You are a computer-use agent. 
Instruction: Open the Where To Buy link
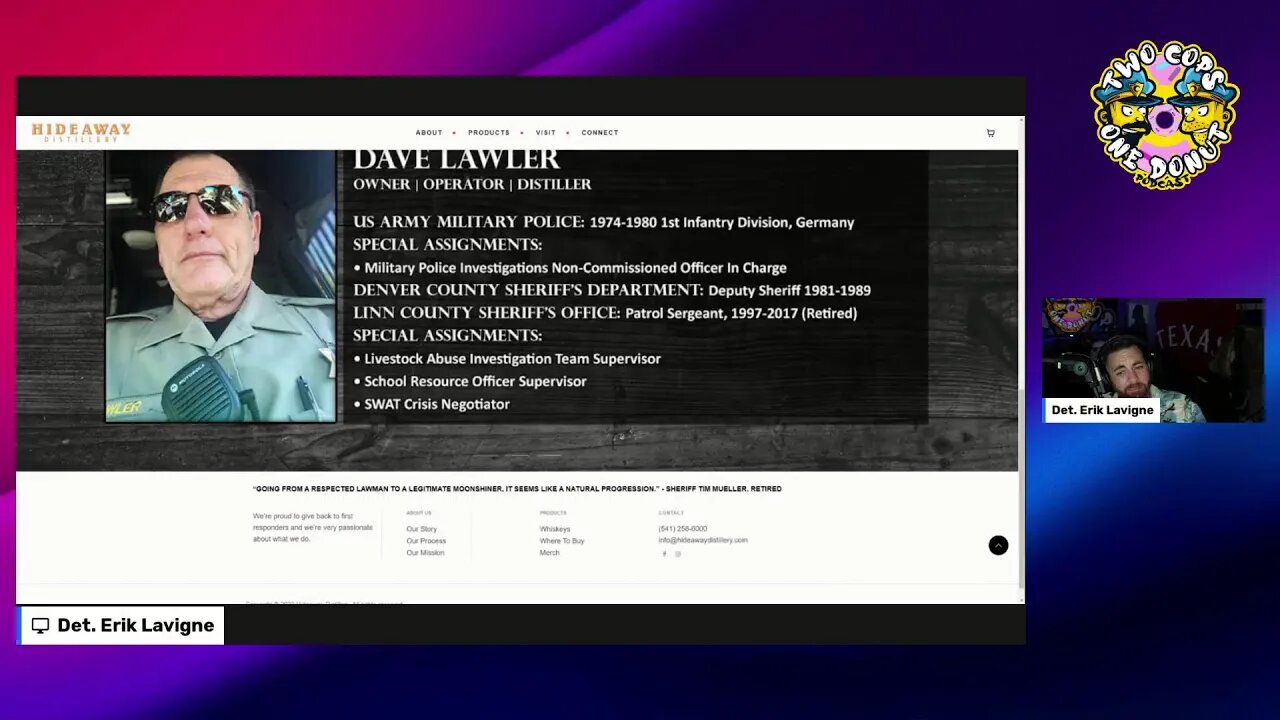562,541
